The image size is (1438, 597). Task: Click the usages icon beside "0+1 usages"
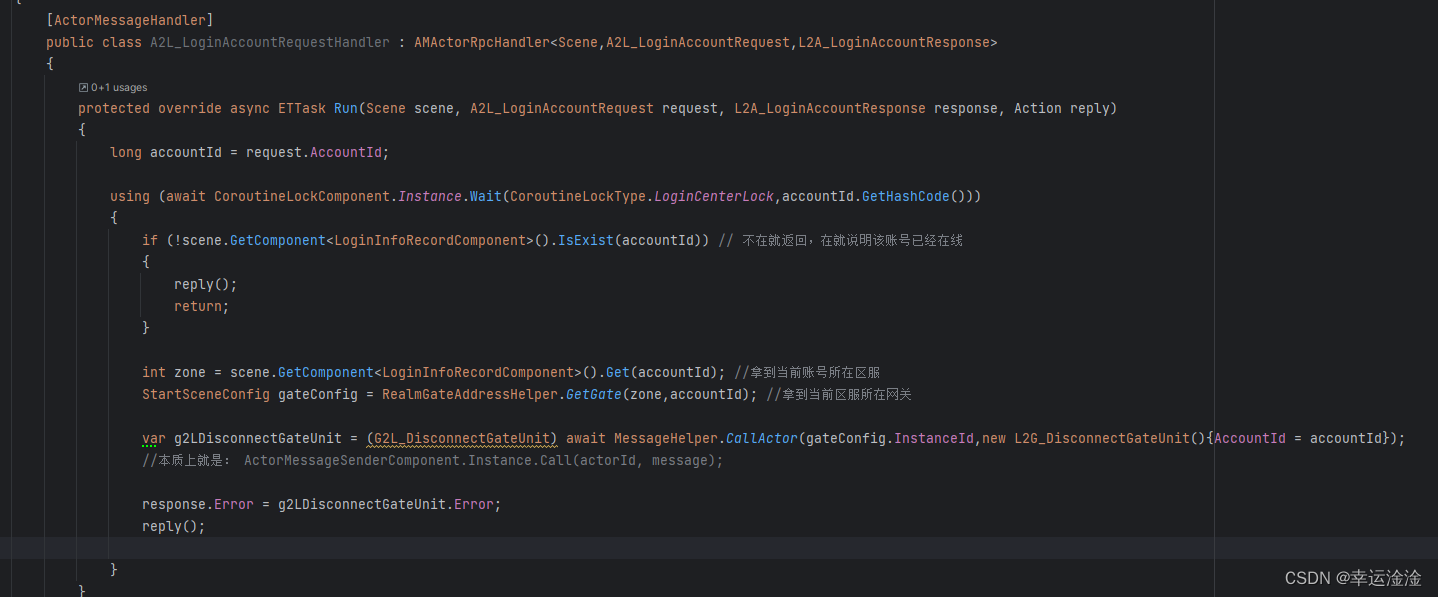[83, 88]
